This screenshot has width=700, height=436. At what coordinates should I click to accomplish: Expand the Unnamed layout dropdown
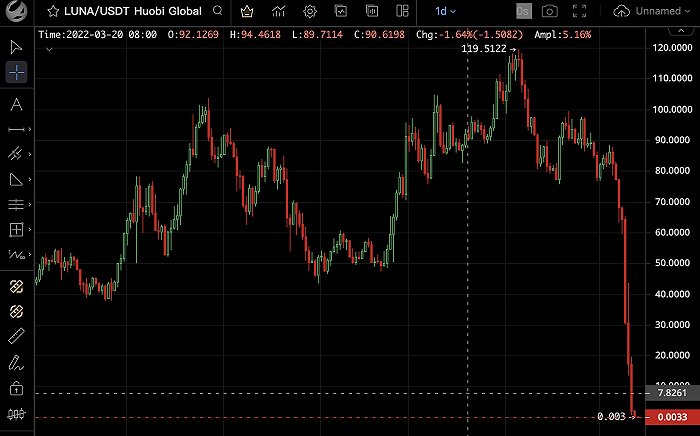(x=663, y=11)
